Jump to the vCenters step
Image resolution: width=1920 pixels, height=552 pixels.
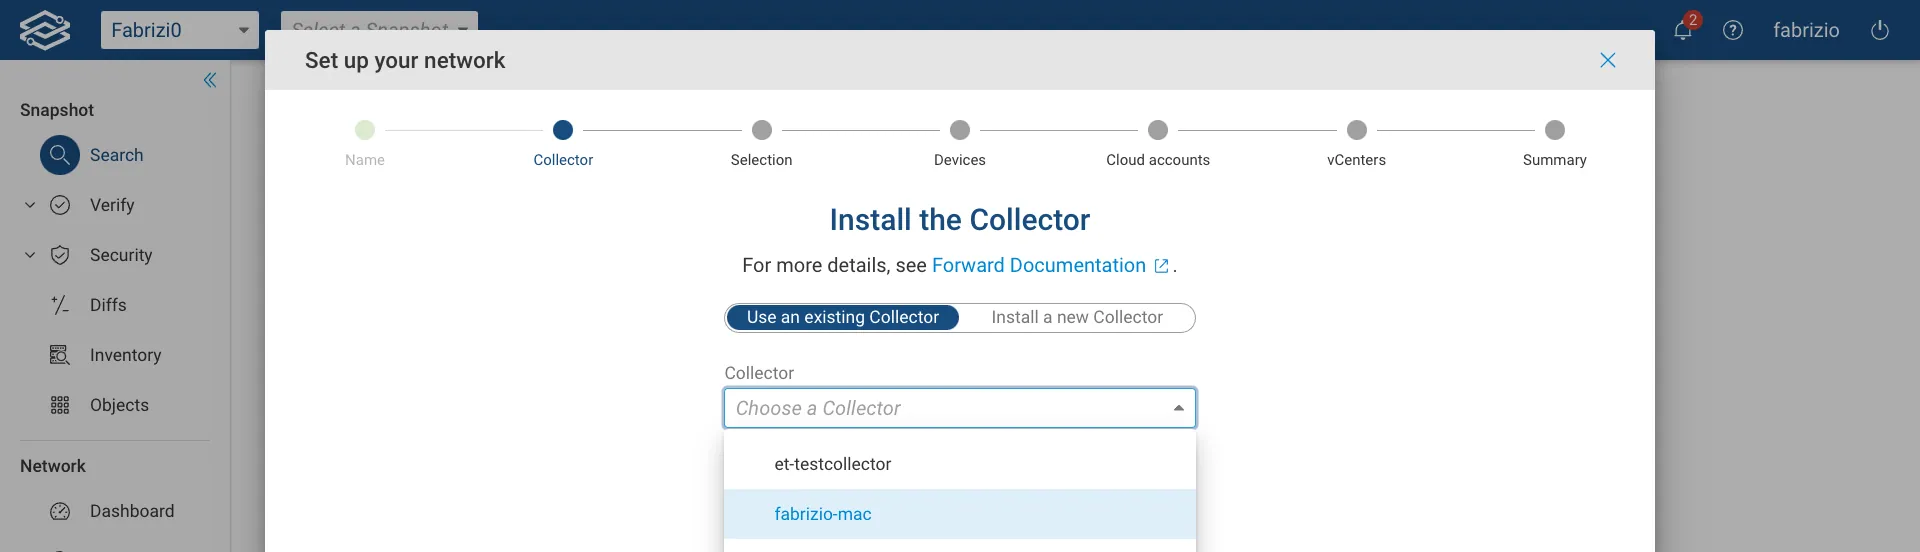click(1357, 130)
